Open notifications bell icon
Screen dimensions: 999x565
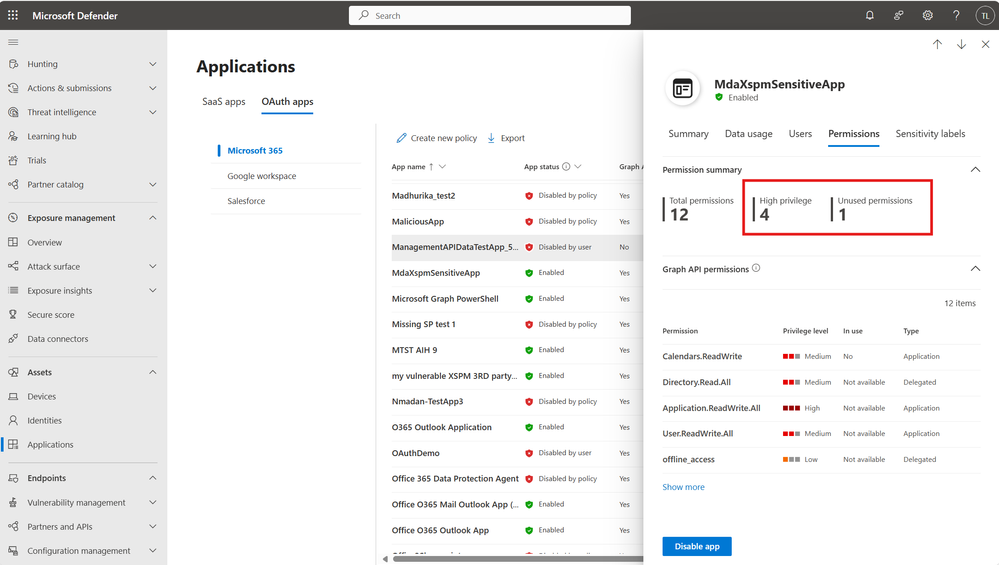click(x=870, y=15)
